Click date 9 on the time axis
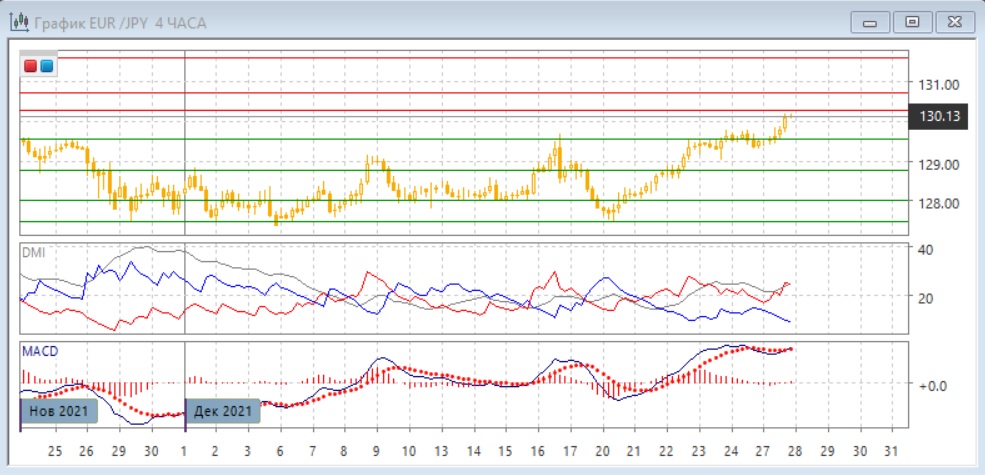This screenshot has height=475, width=985. point(376,451)
